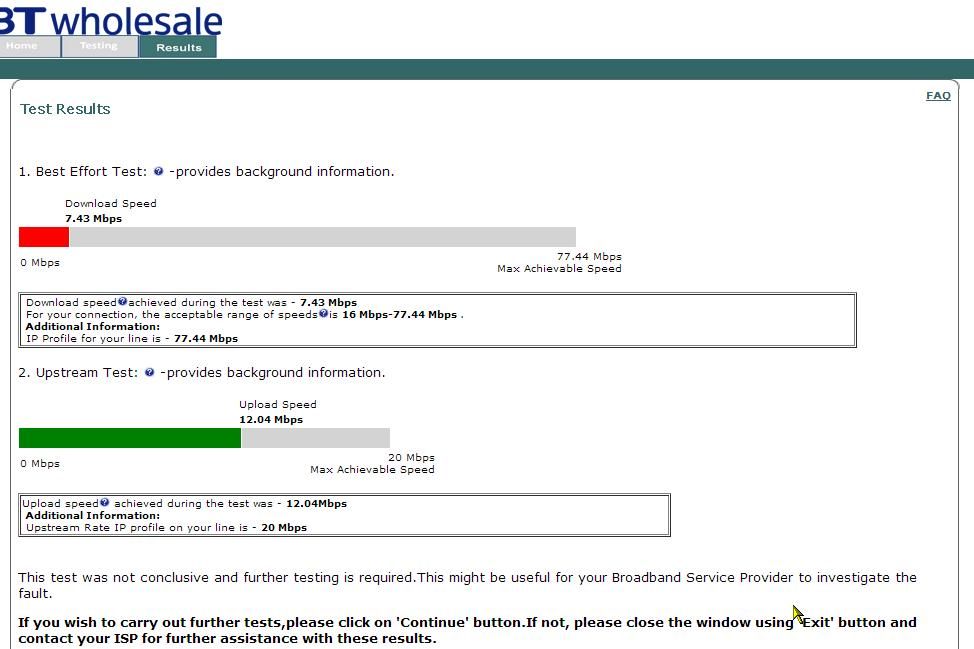Screen dimensions: 974x649
Task: Click the BT wholesale logo
Action: pyautogui.click(x=111, y=20)
